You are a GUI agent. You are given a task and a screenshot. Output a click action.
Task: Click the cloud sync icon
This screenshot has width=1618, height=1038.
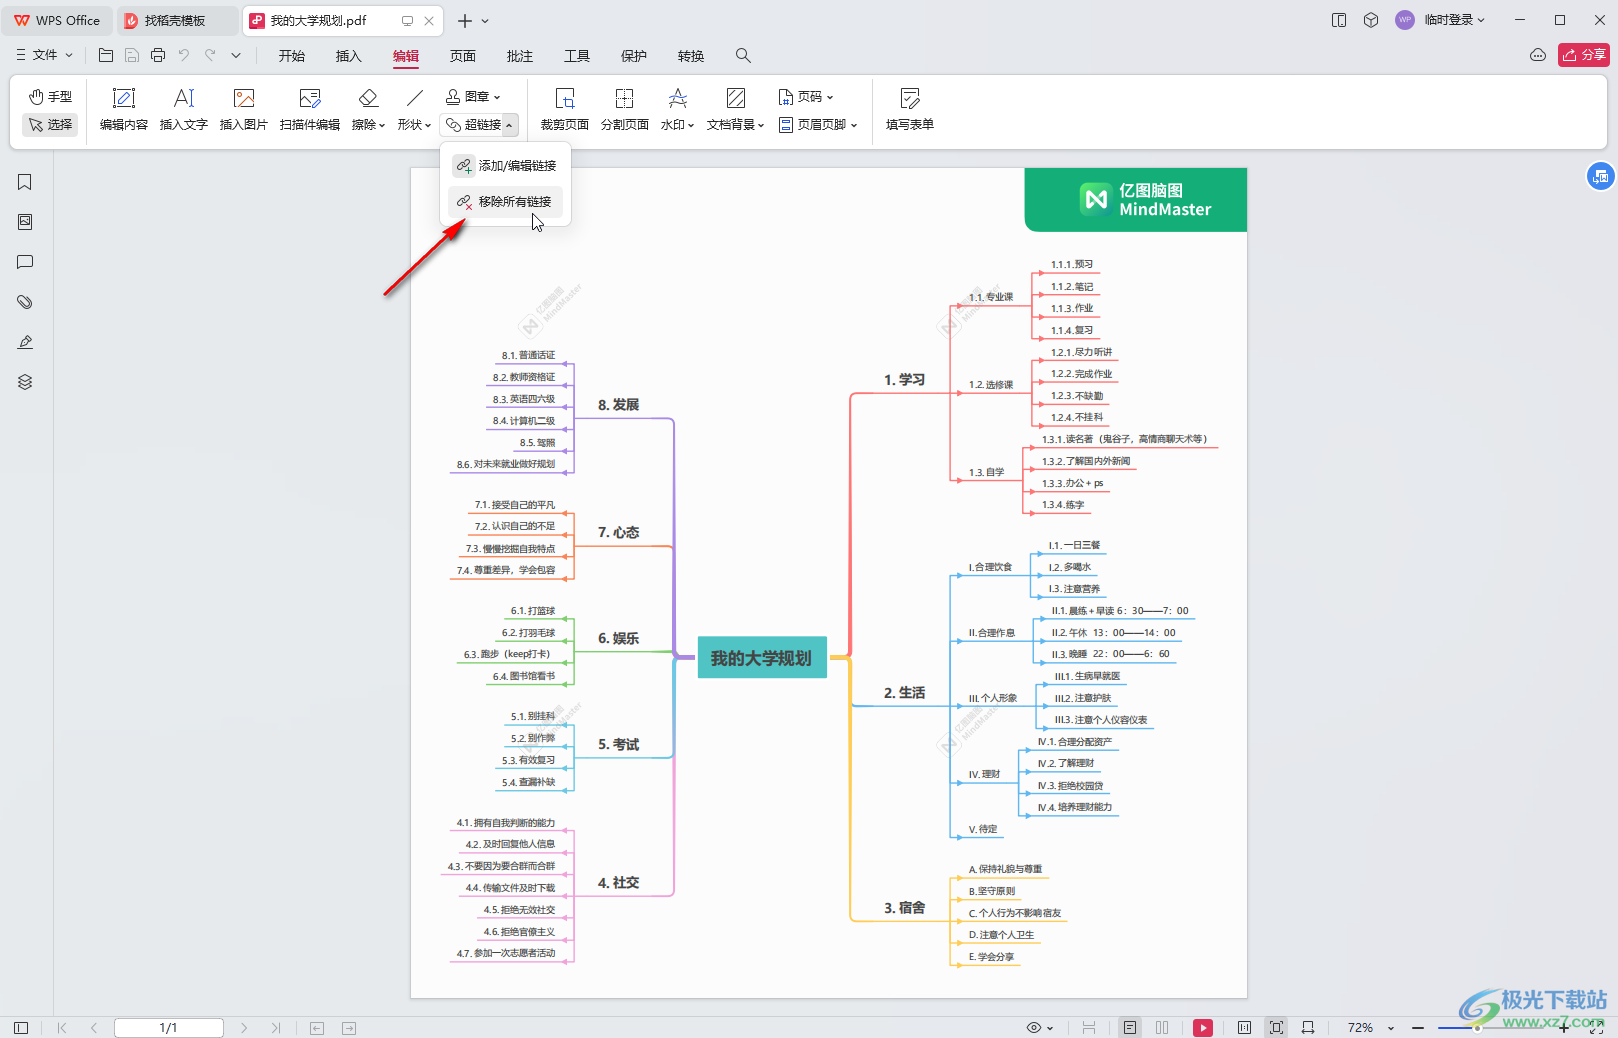point(1538,55)
